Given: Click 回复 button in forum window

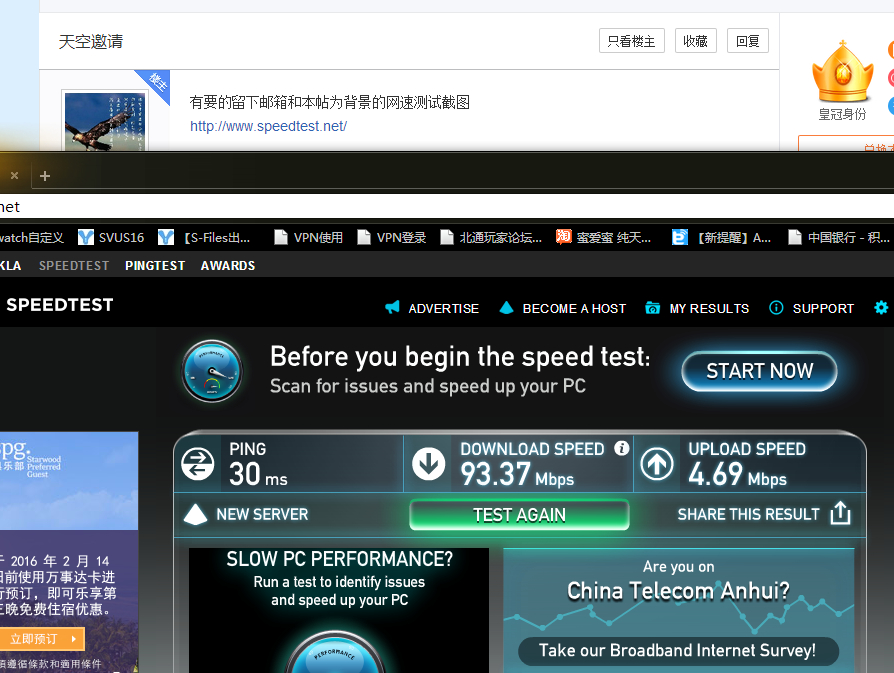Looking at the screenshot, I should click(747, 41).
